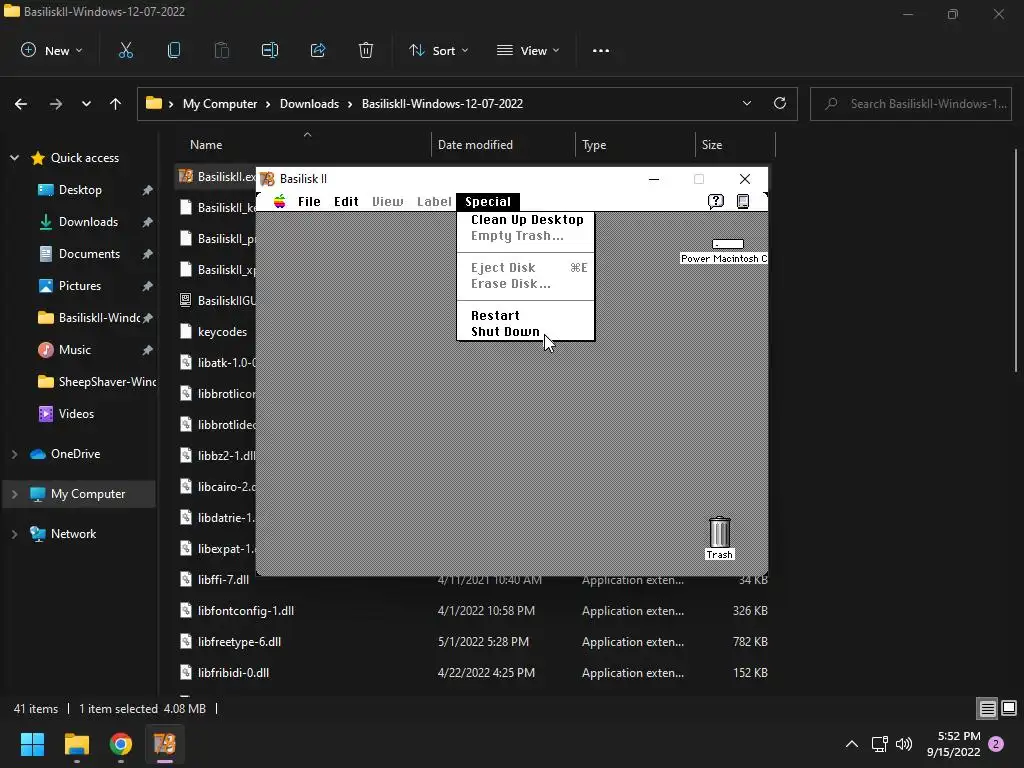1024x768 pixels.
Task: Click the Share icon in Explorer toolbar
Action: tap(318, 50)
